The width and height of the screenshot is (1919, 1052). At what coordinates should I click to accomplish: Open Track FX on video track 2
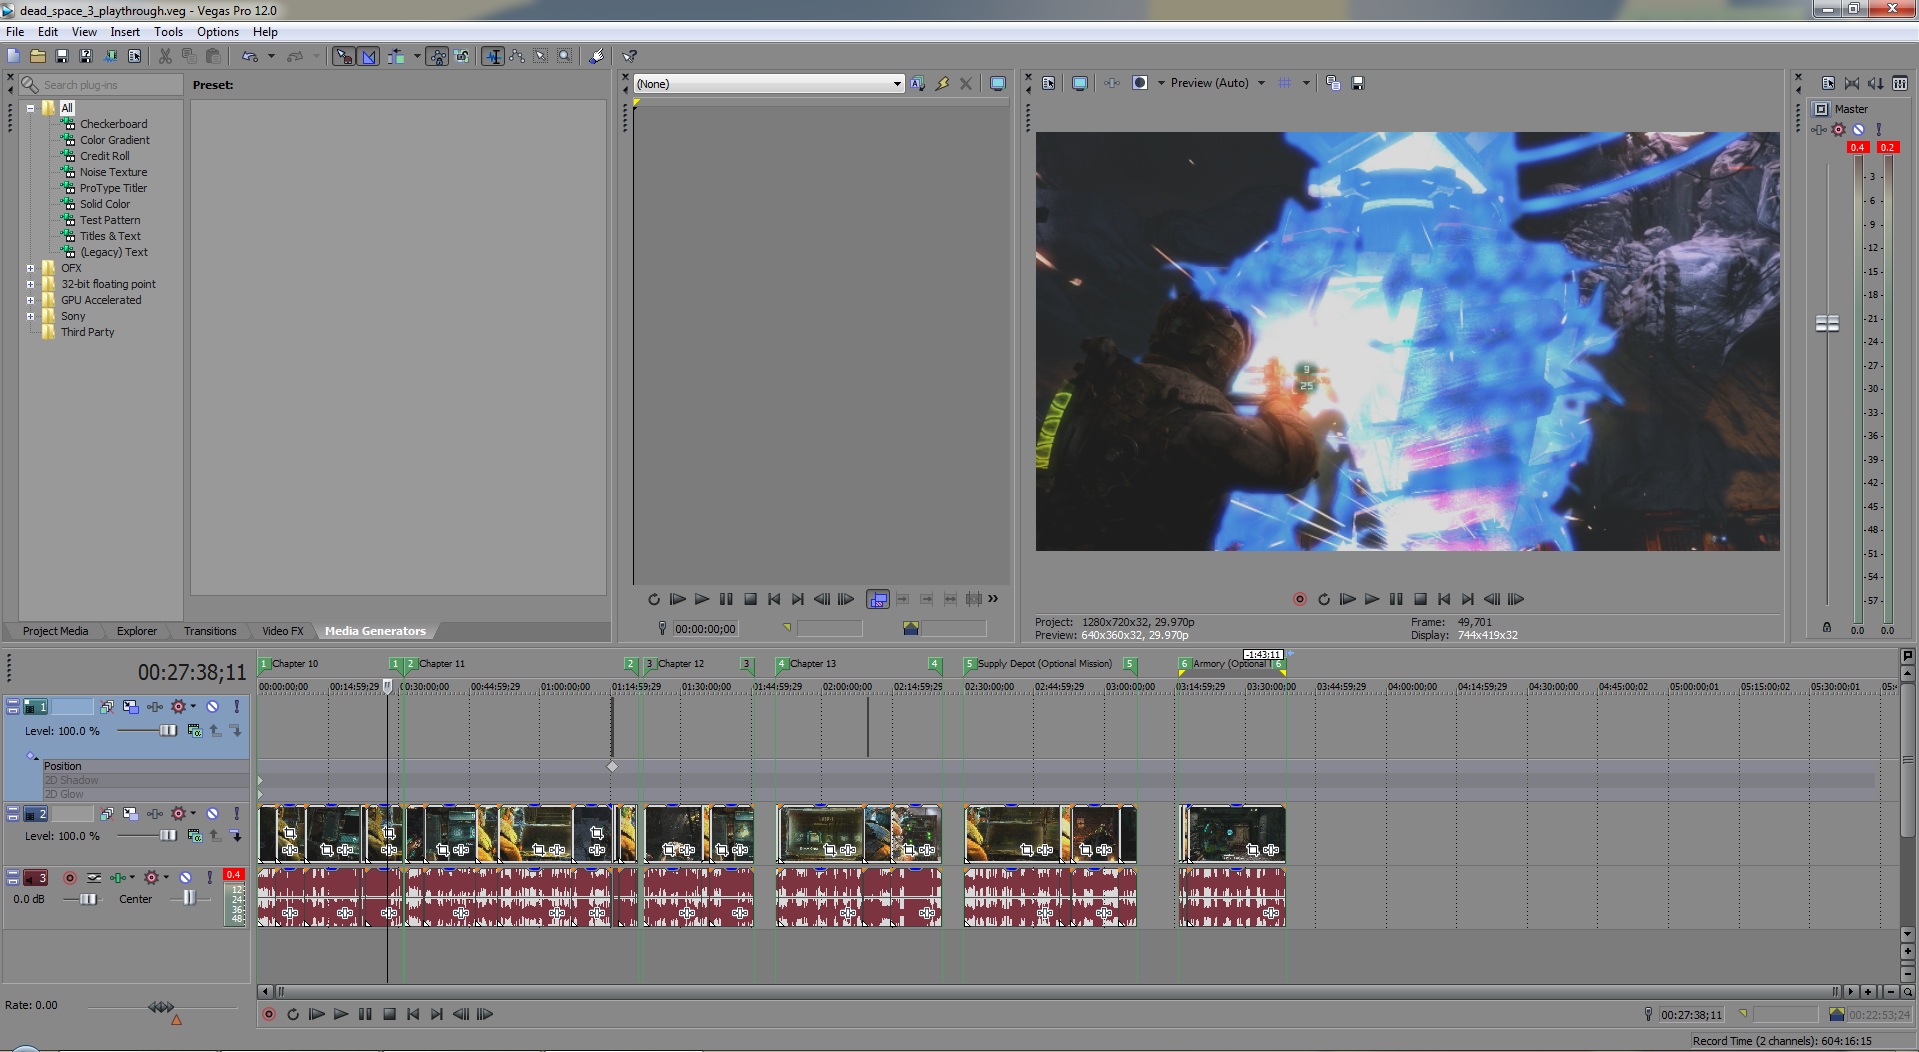tap(155, 814)
